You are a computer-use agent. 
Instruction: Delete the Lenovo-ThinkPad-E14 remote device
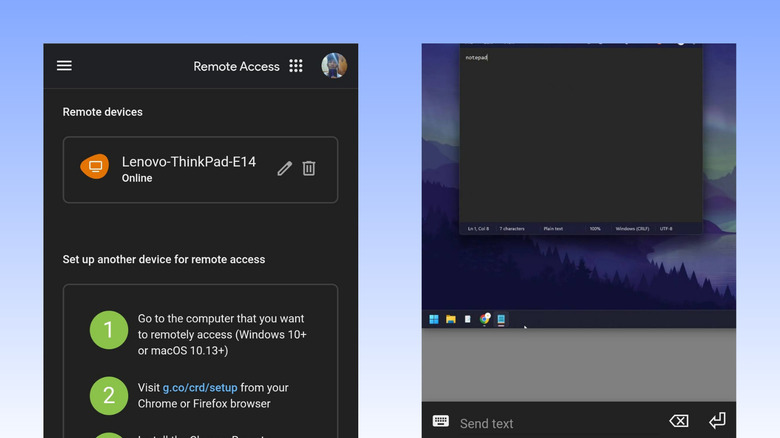point(309,169)
